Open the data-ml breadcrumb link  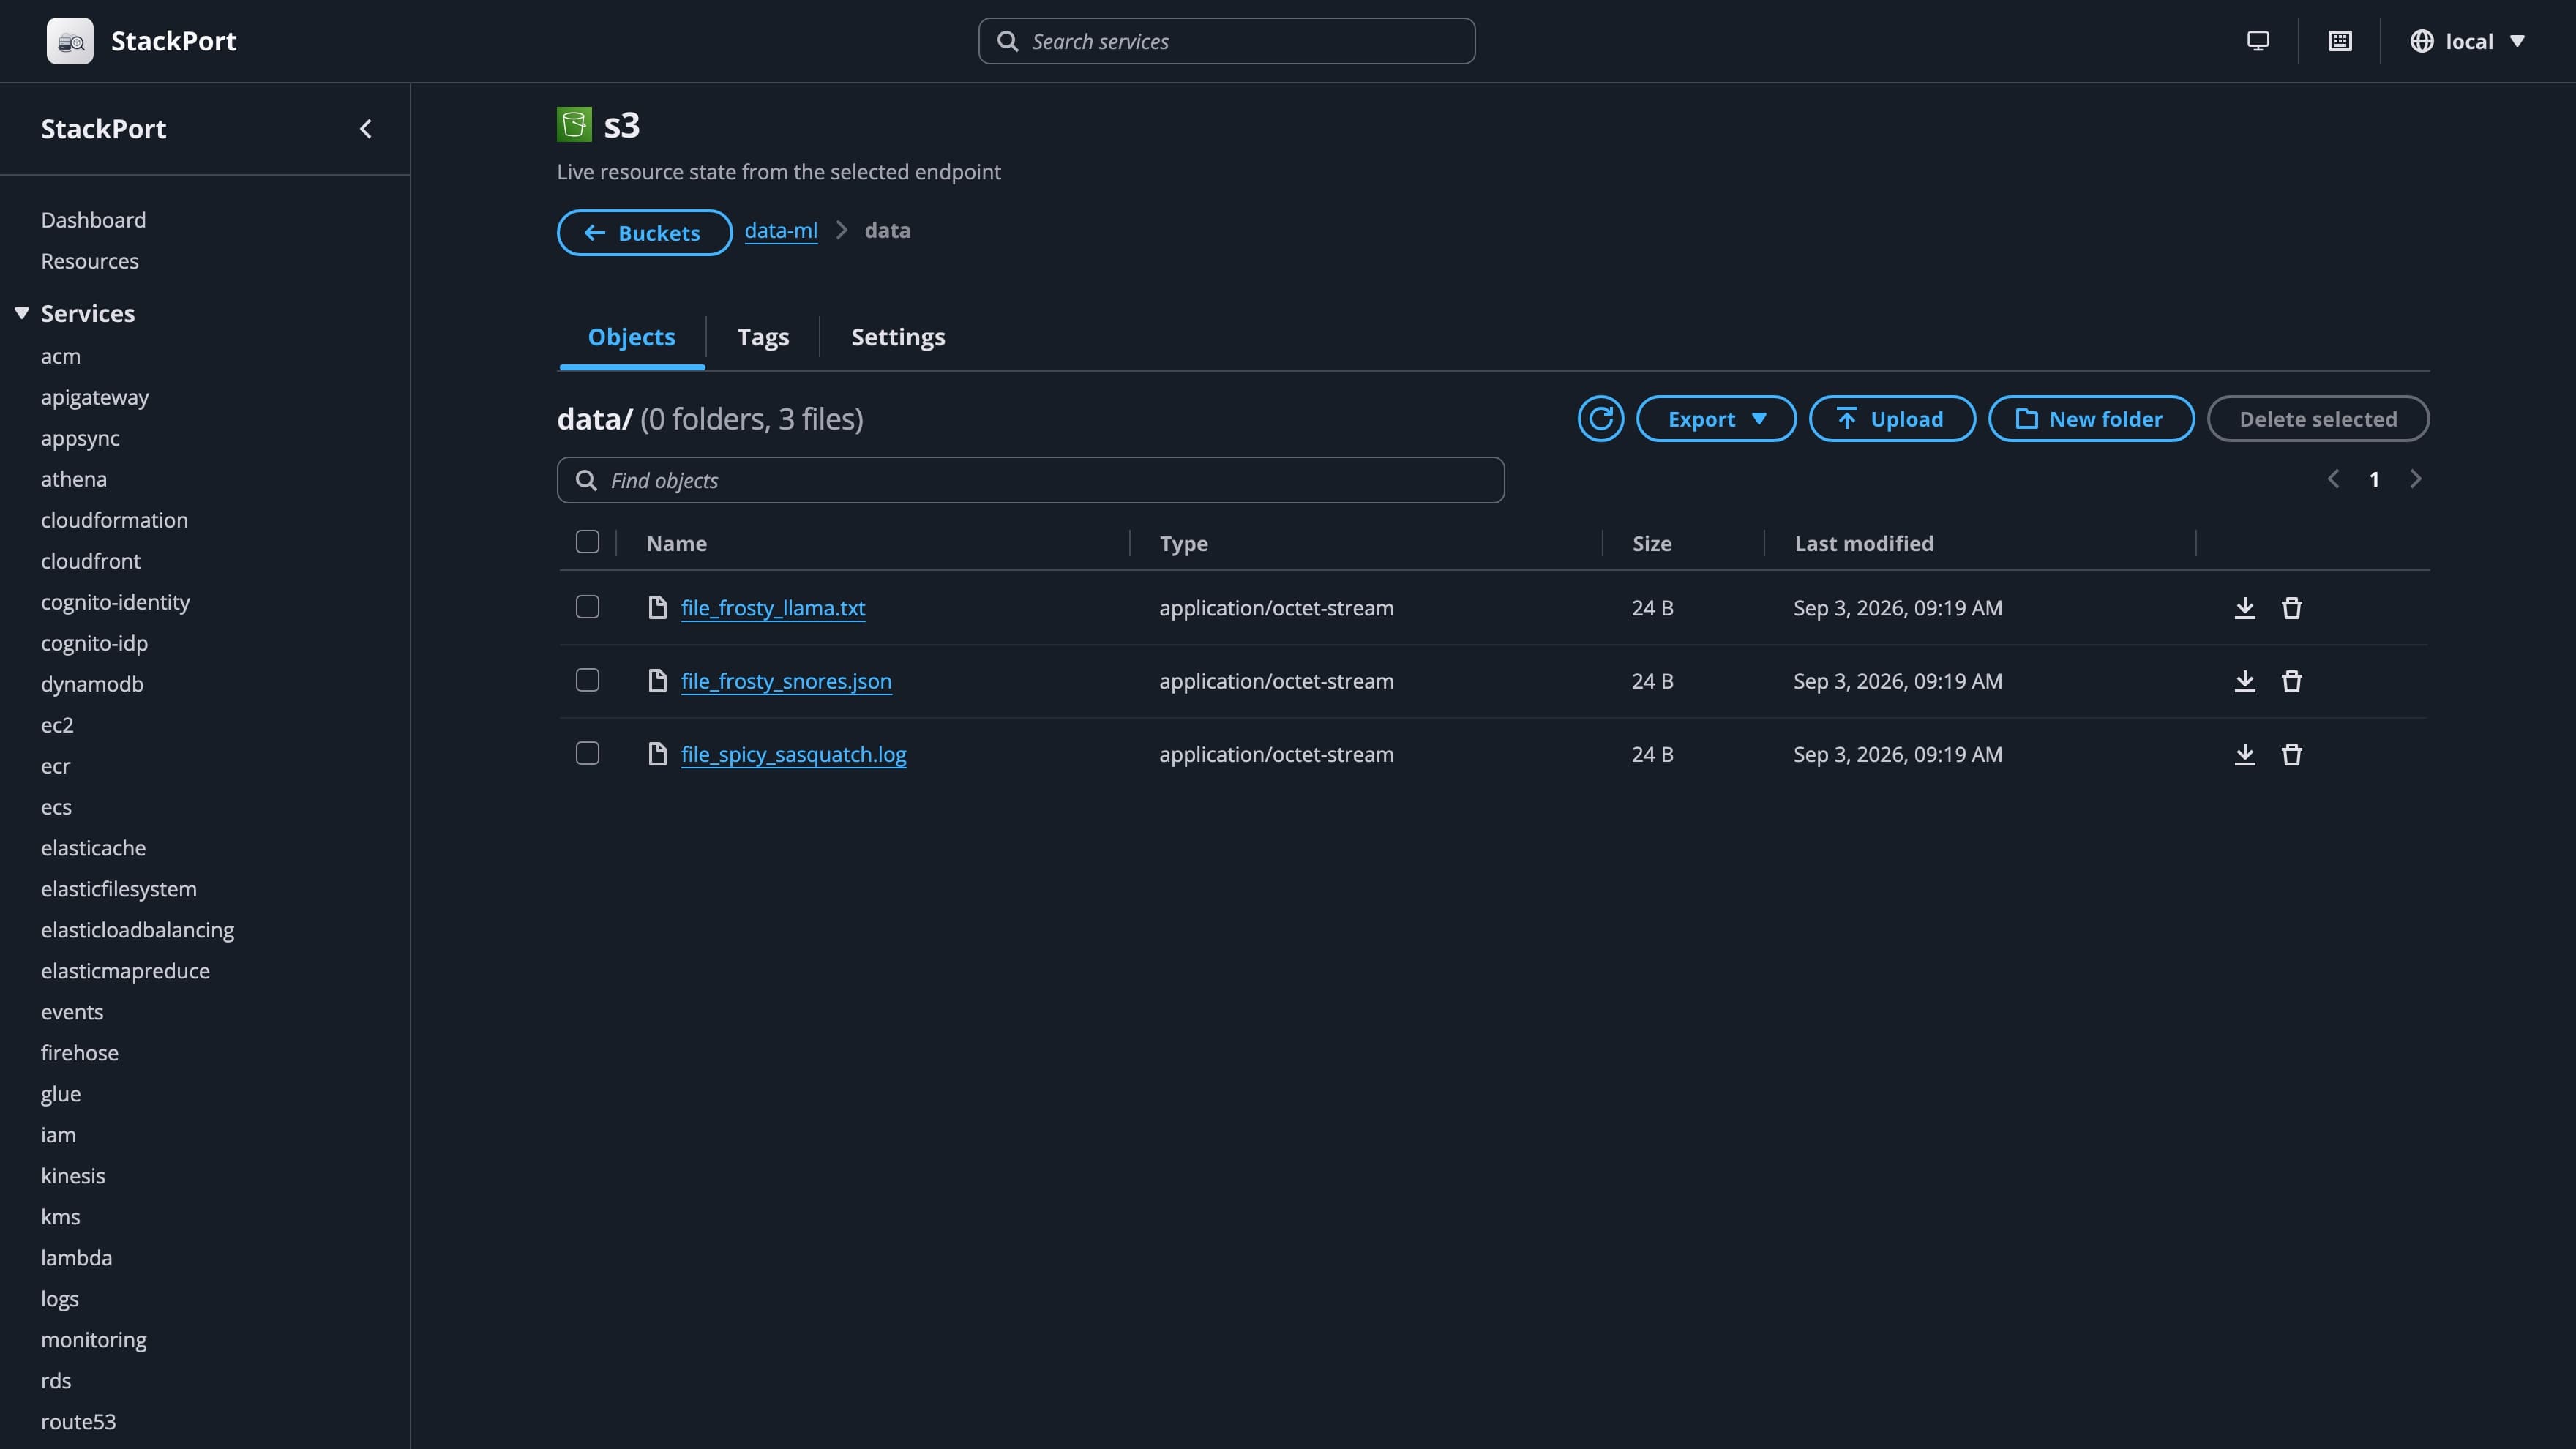click(x=781, y=231)
